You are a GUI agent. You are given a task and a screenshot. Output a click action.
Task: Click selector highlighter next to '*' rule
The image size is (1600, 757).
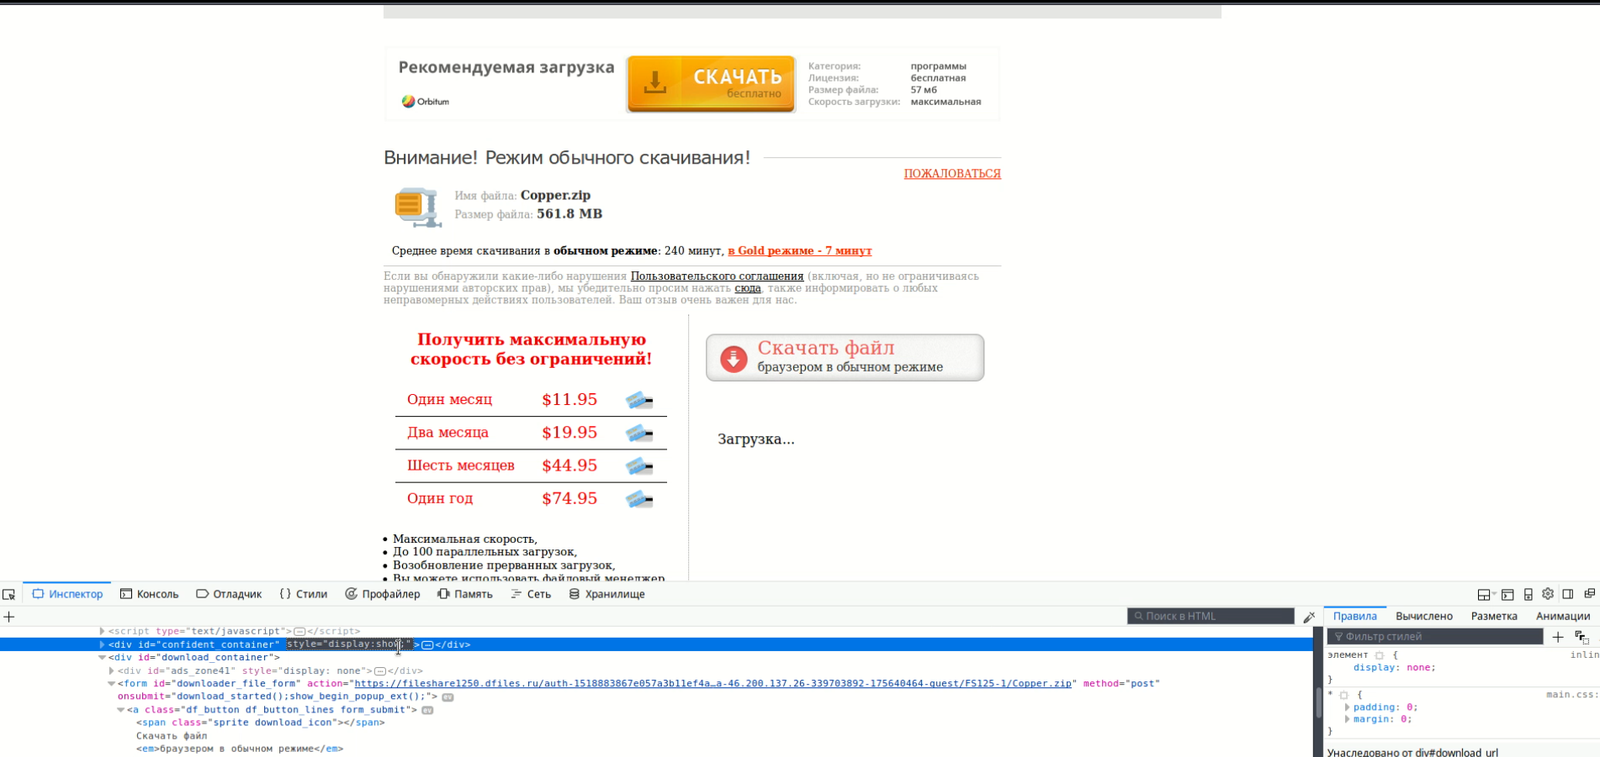tap(1344, 695)
